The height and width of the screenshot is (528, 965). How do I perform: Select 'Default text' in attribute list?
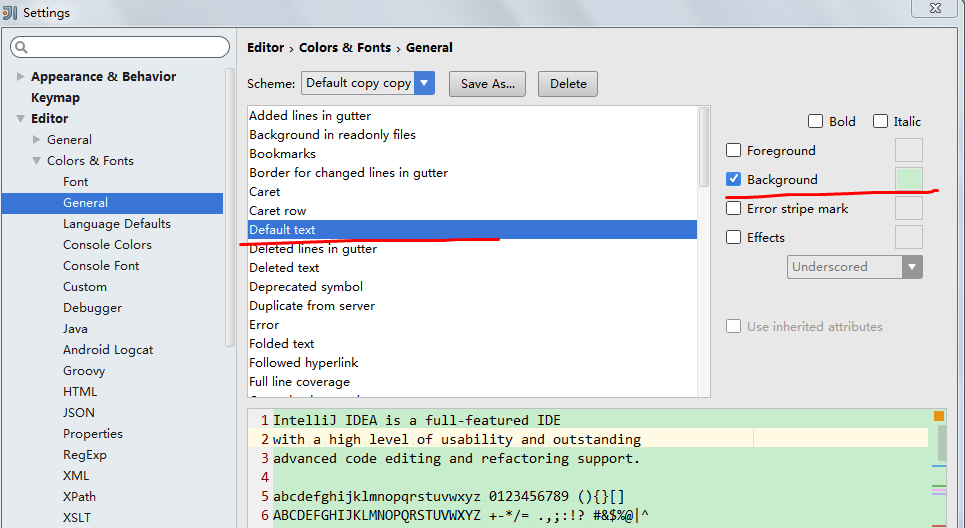(x=472, y=230)
